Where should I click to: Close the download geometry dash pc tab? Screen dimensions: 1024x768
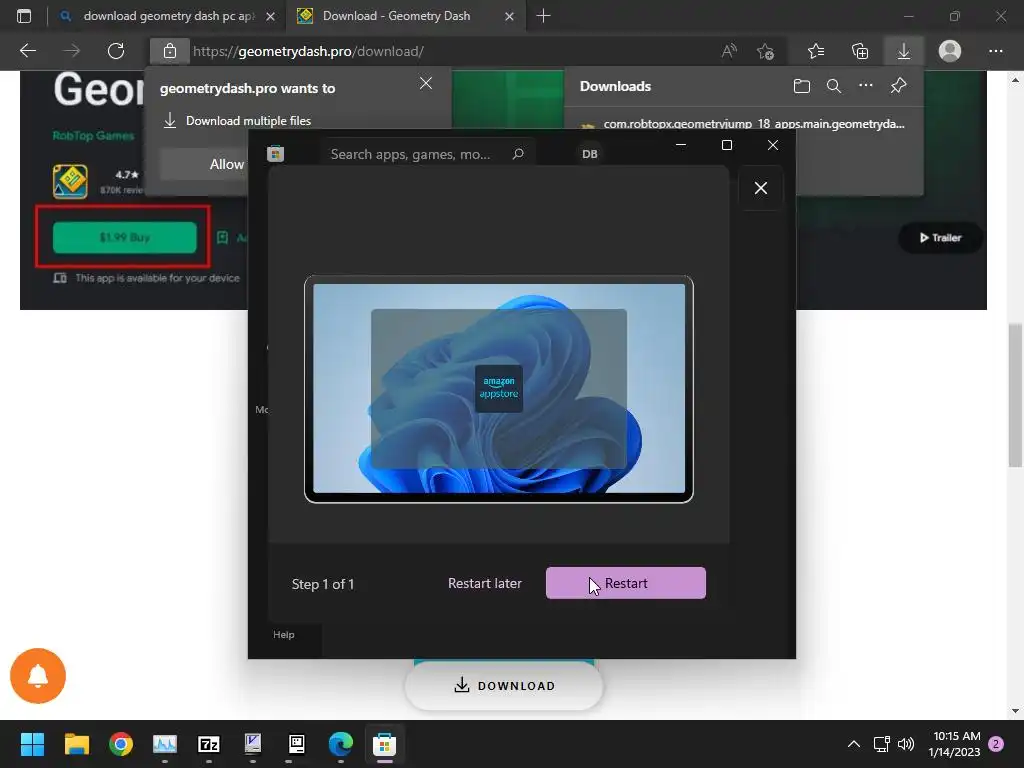(270, 16)
